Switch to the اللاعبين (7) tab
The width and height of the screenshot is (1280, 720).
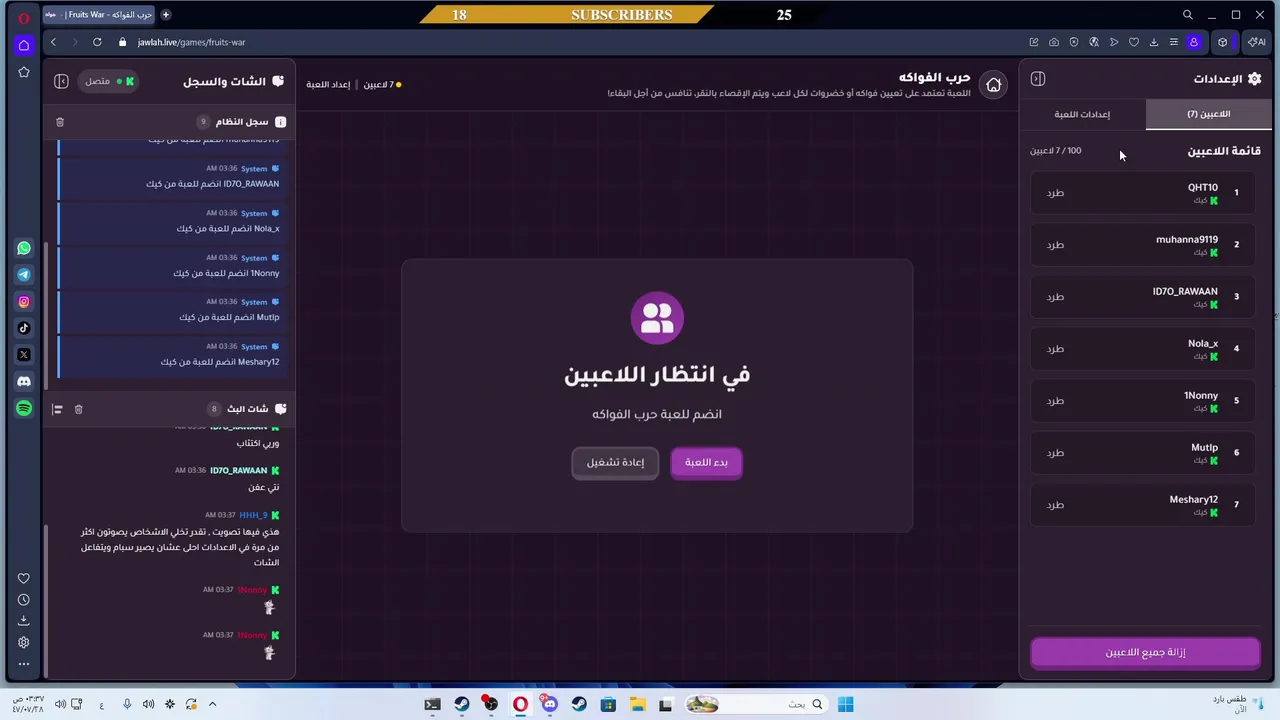pyautogui.click(x=1209, y=114)
